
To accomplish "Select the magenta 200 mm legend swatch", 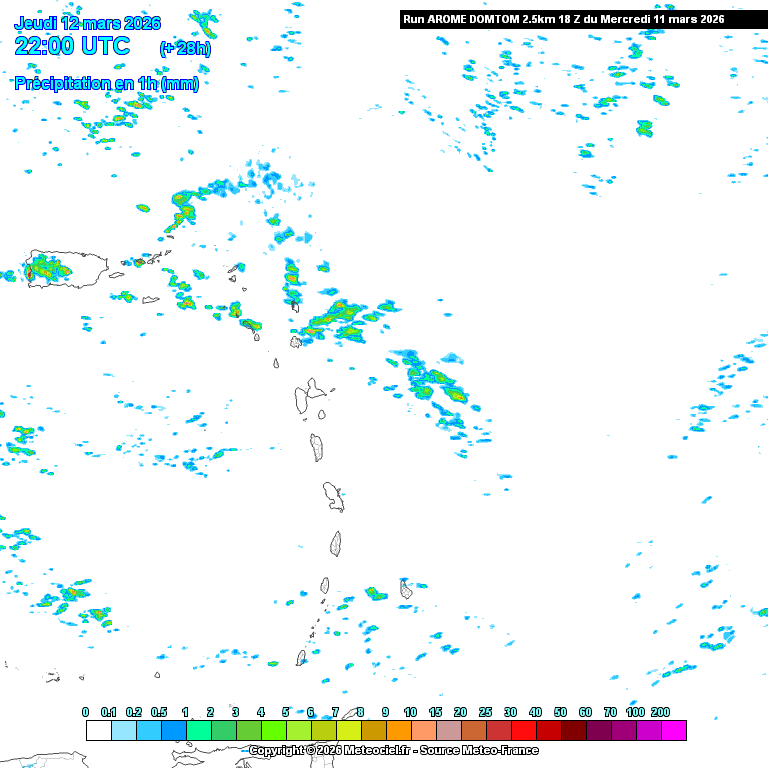I will point(673,731).
